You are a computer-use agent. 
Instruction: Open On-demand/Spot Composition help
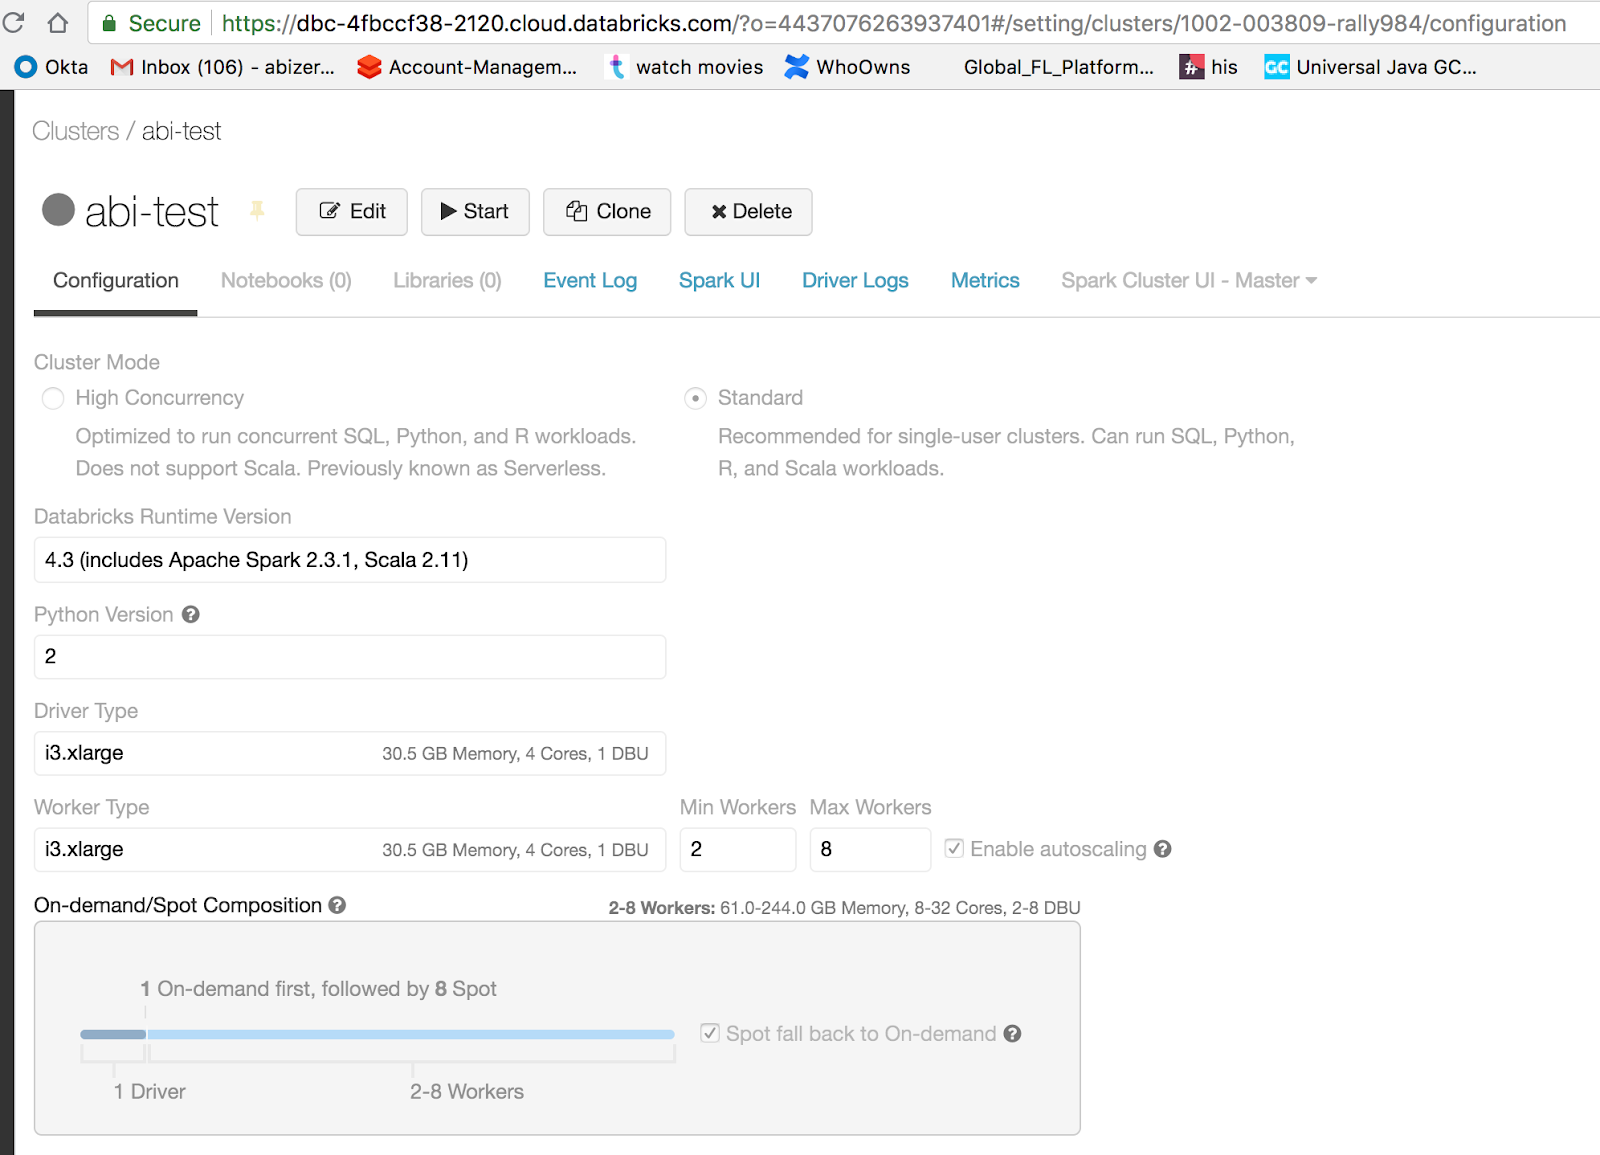(x=336, y=905)
